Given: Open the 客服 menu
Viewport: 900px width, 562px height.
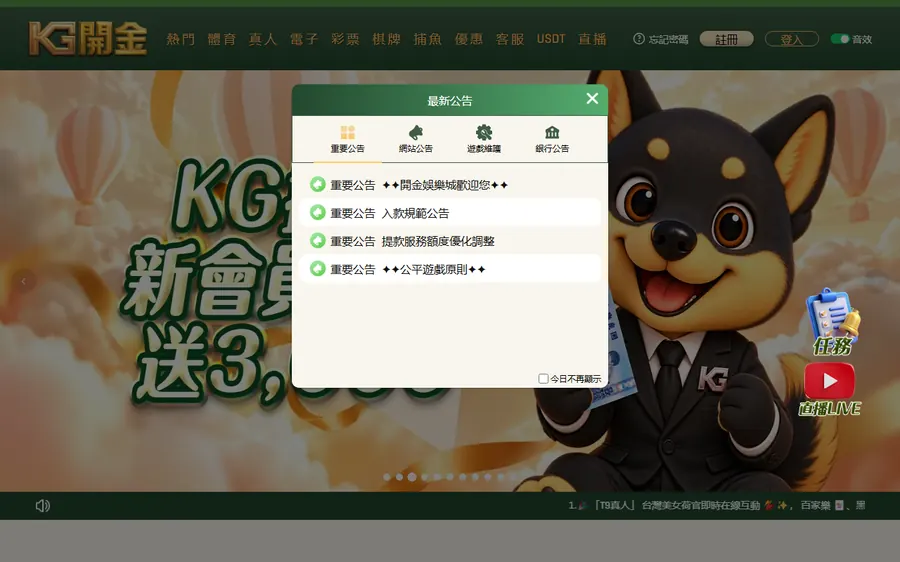Looking at the screenshot, I should click(x=510, y=39).
